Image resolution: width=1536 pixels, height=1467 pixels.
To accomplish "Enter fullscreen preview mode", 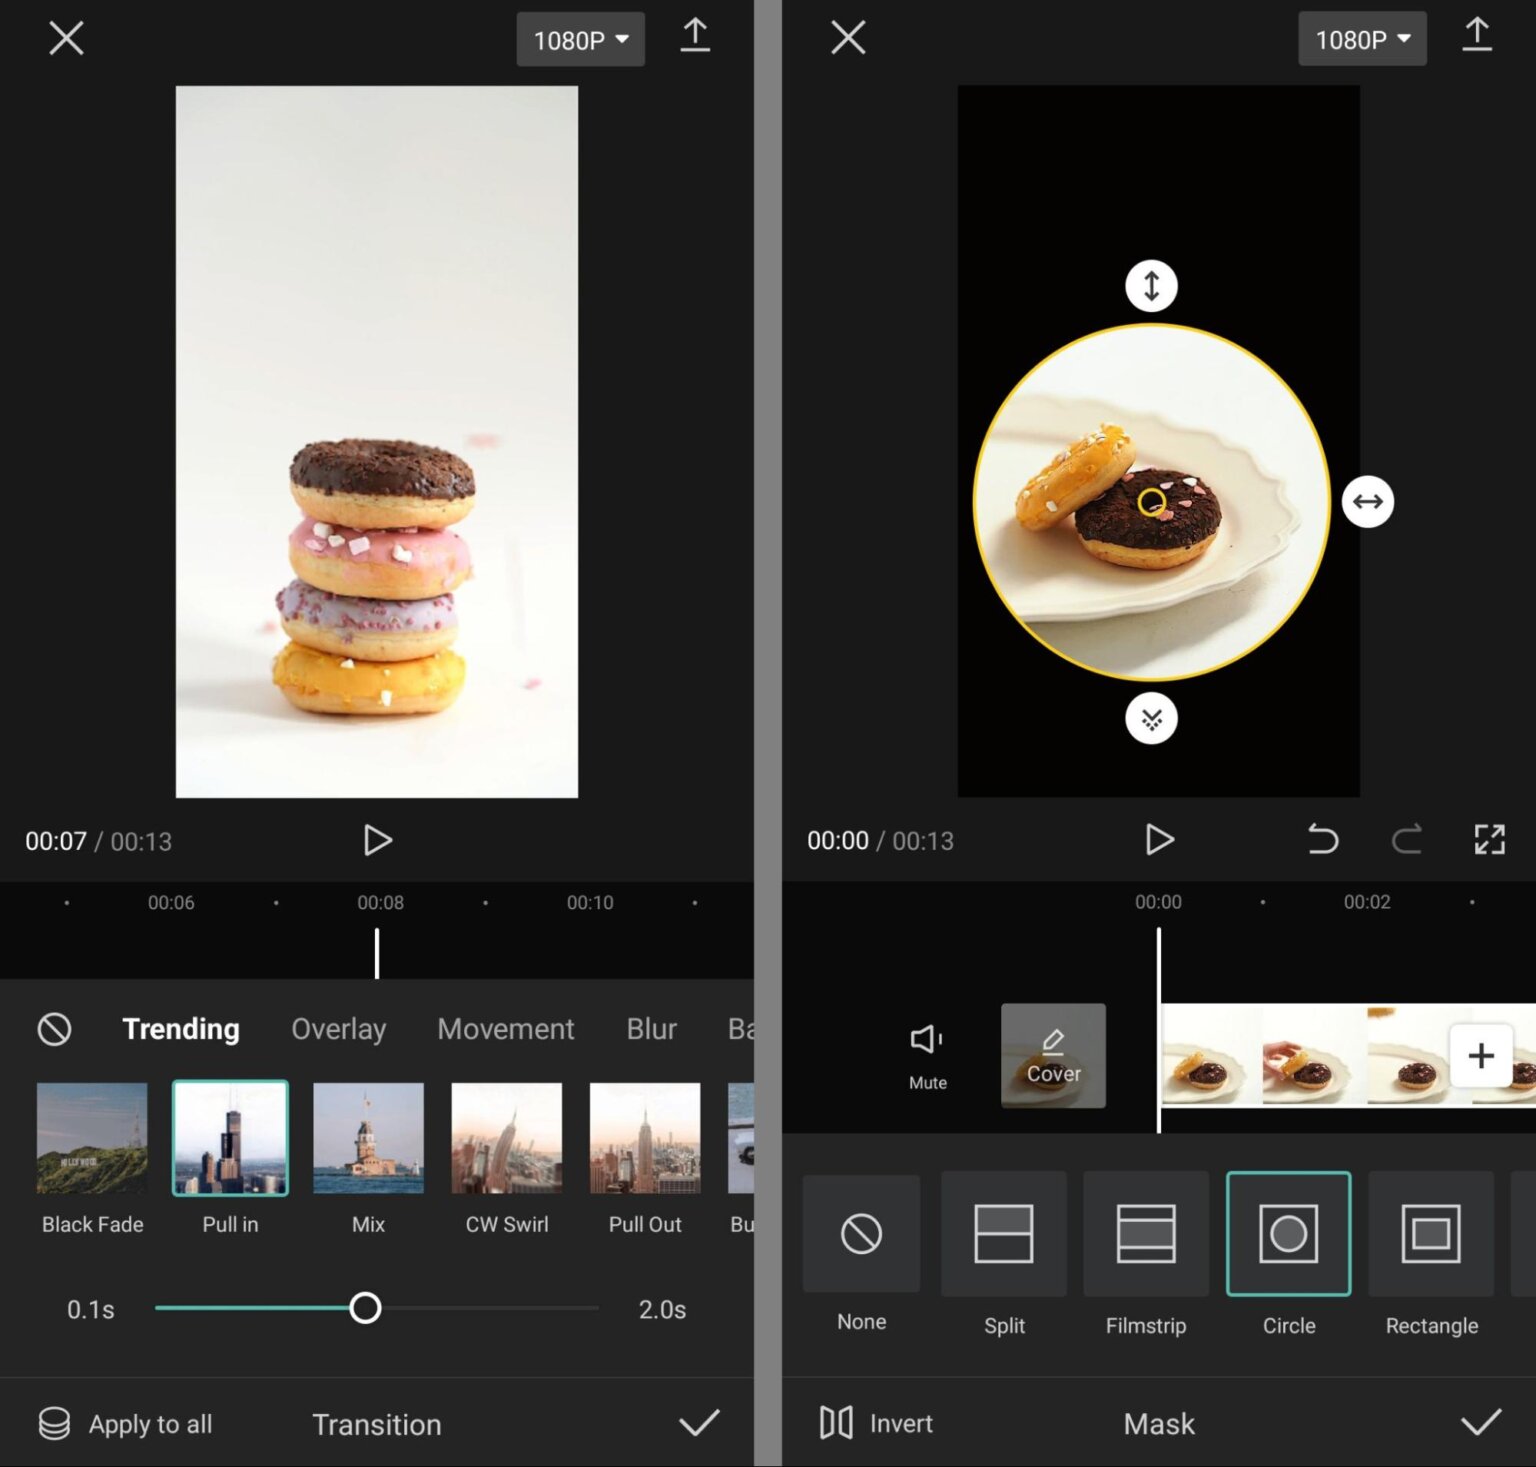I will [x=1490, y=840].
